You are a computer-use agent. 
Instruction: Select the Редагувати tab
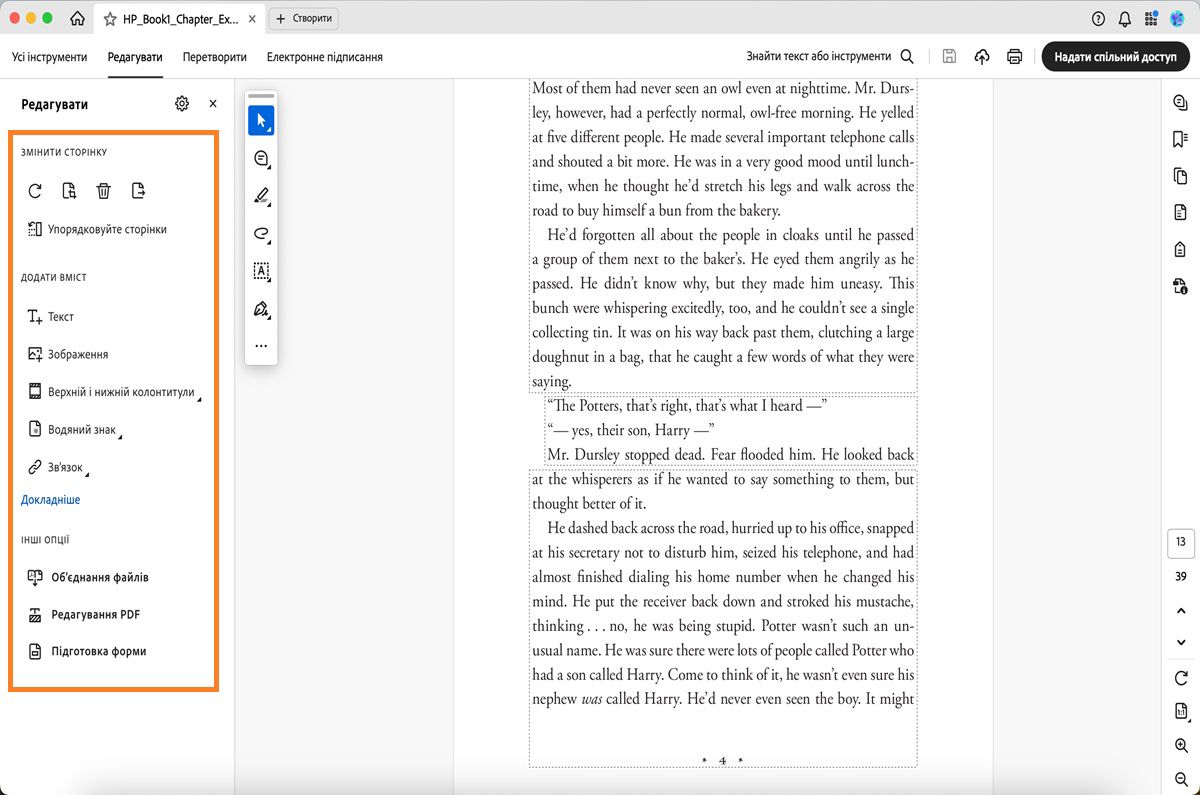point(135,57)
